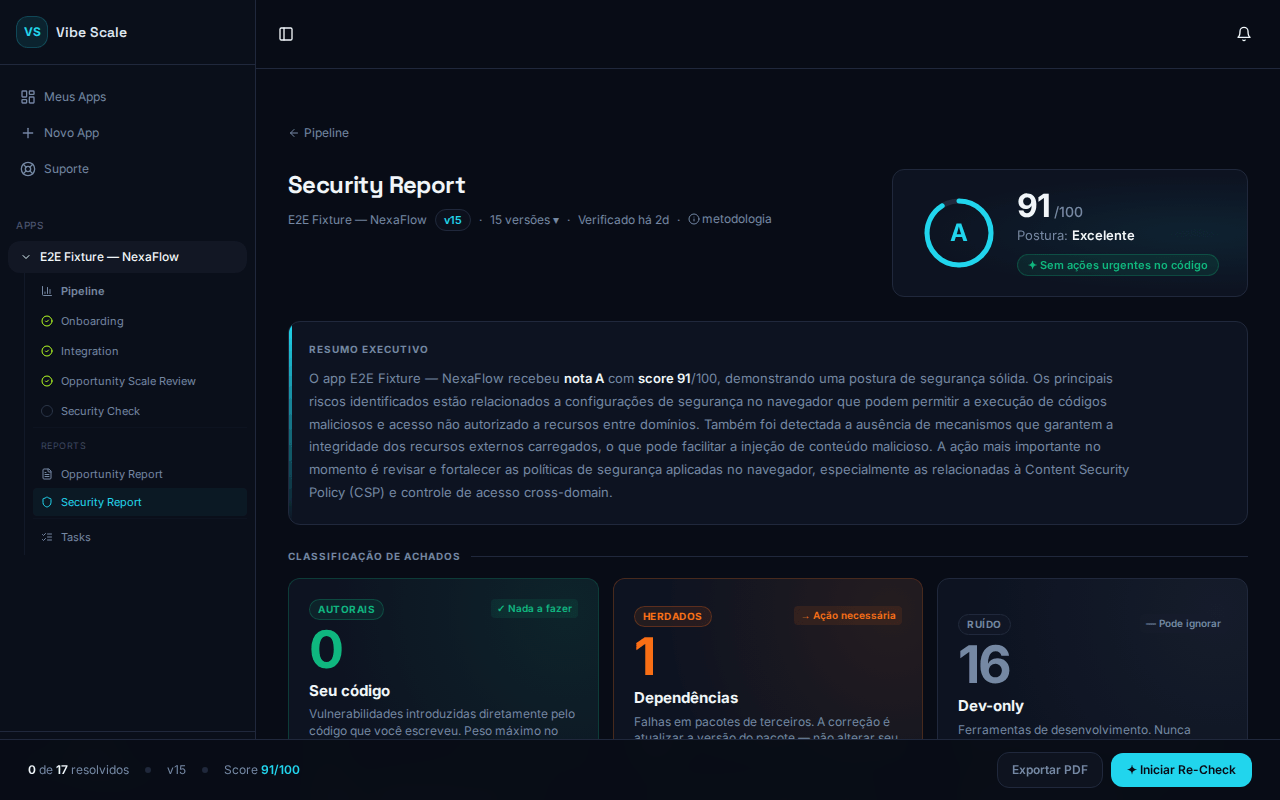Click the Opportunity Scale Review check icon
1280x800 pixels.
[47, 381]
